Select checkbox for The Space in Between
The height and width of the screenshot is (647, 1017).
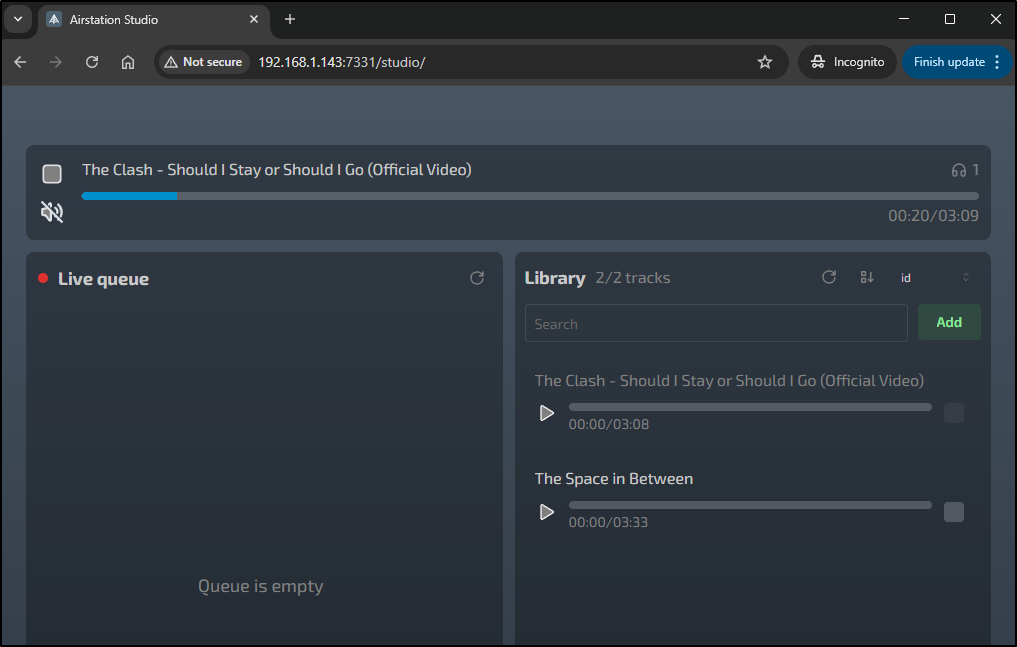[953, 512]
